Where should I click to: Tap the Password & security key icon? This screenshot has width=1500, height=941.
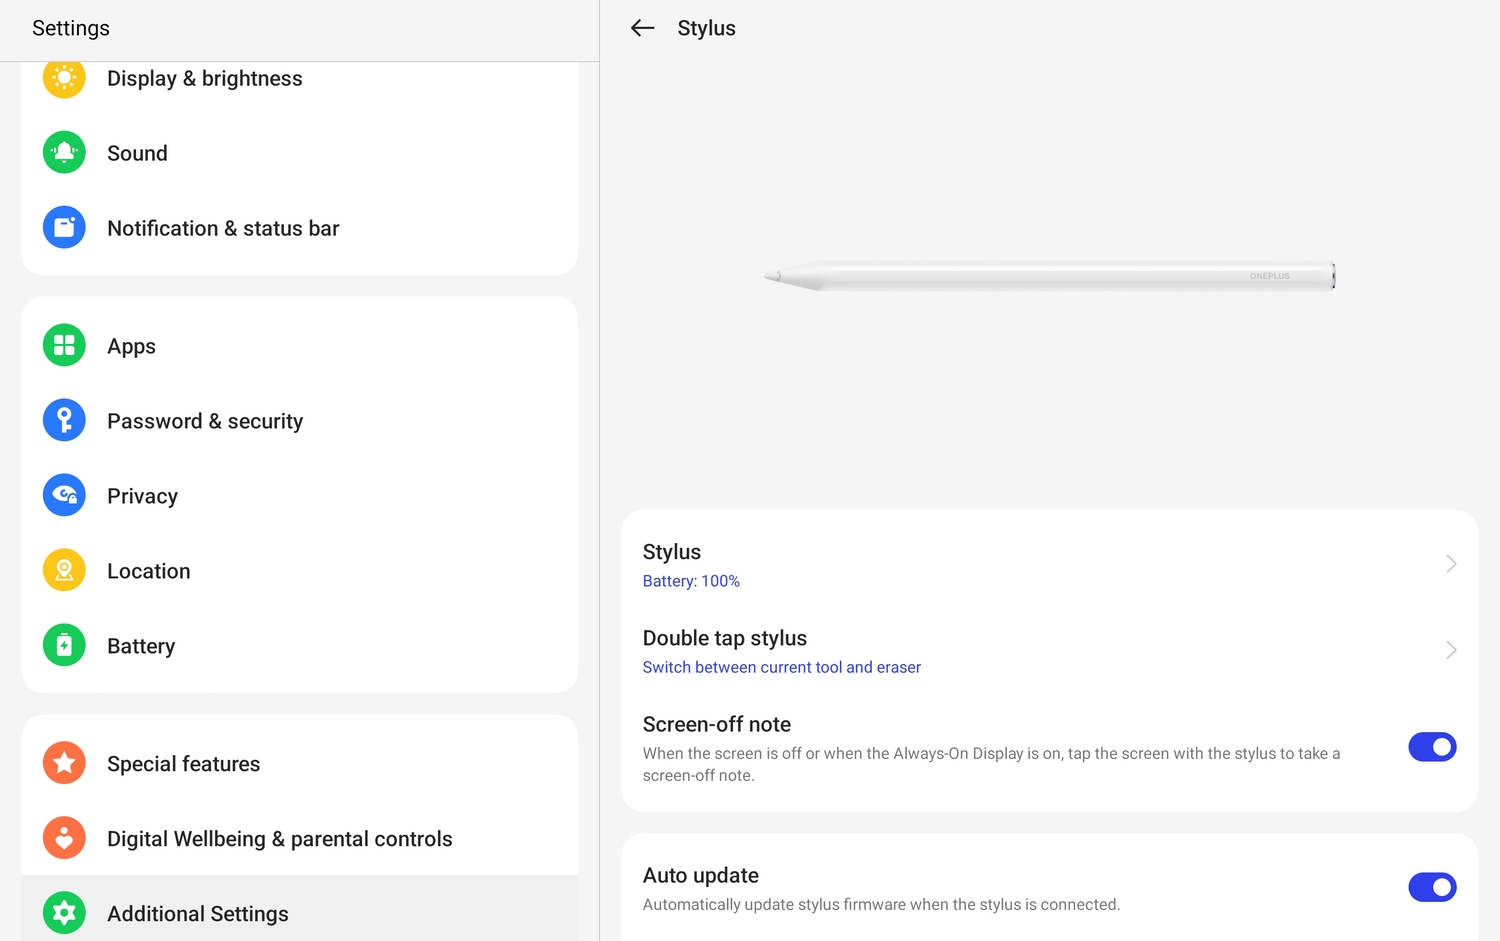point(64,421)
